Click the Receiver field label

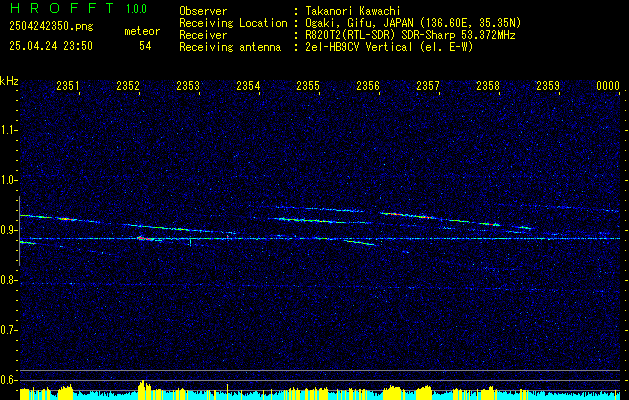(203, 35)
